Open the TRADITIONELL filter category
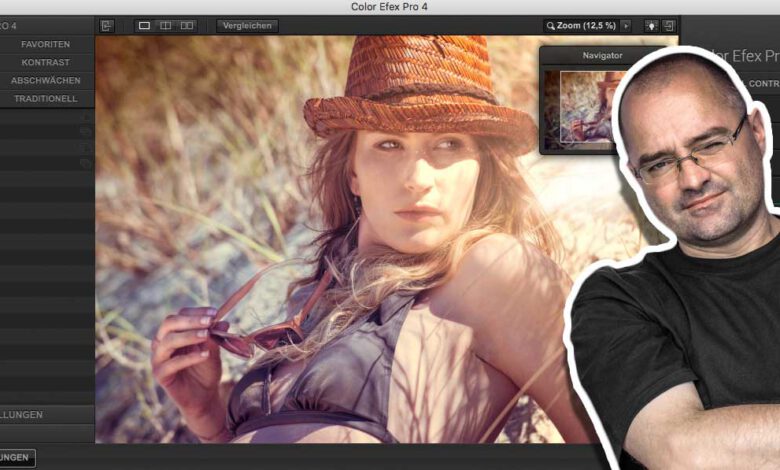 [46, 98]
